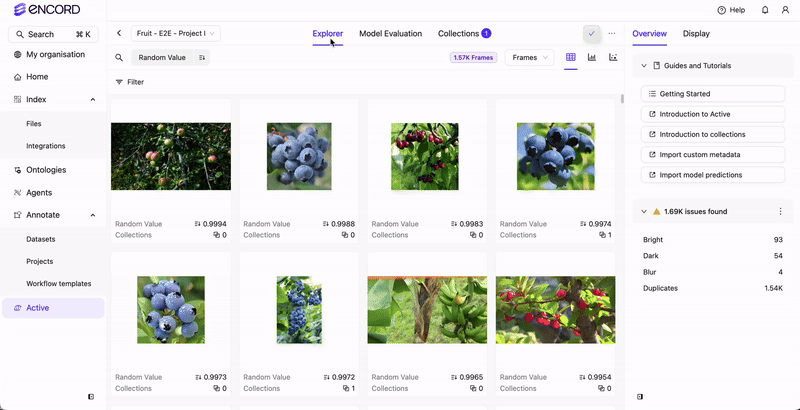Click the 1.57K Frames badge
The image size is (800, 410).
click(473, 58)
